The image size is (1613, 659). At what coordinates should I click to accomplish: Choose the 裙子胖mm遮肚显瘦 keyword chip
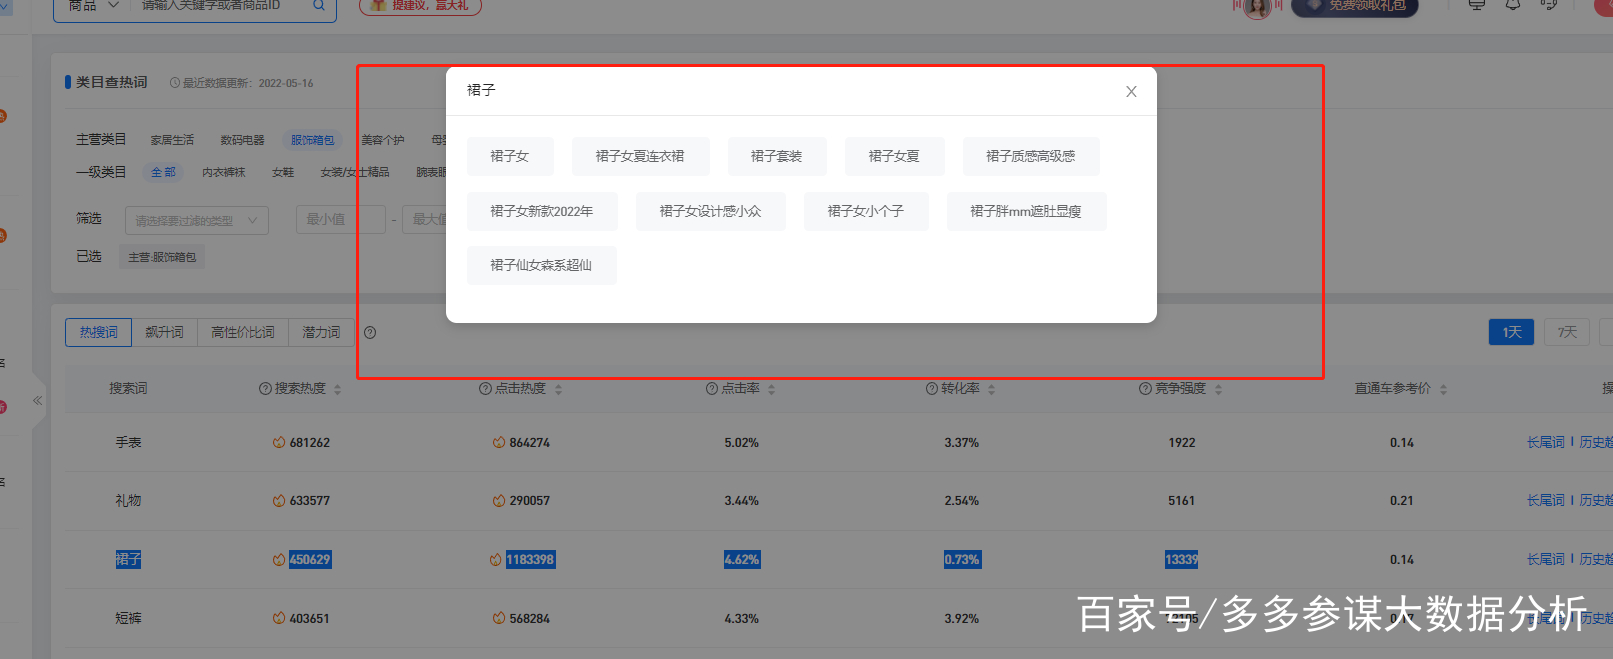pos(1026,211)
